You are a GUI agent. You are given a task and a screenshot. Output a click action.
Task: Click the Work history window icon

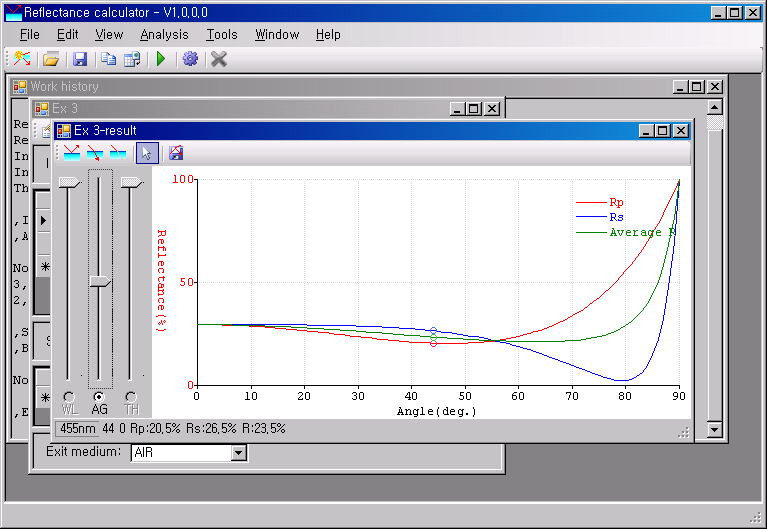20,87
